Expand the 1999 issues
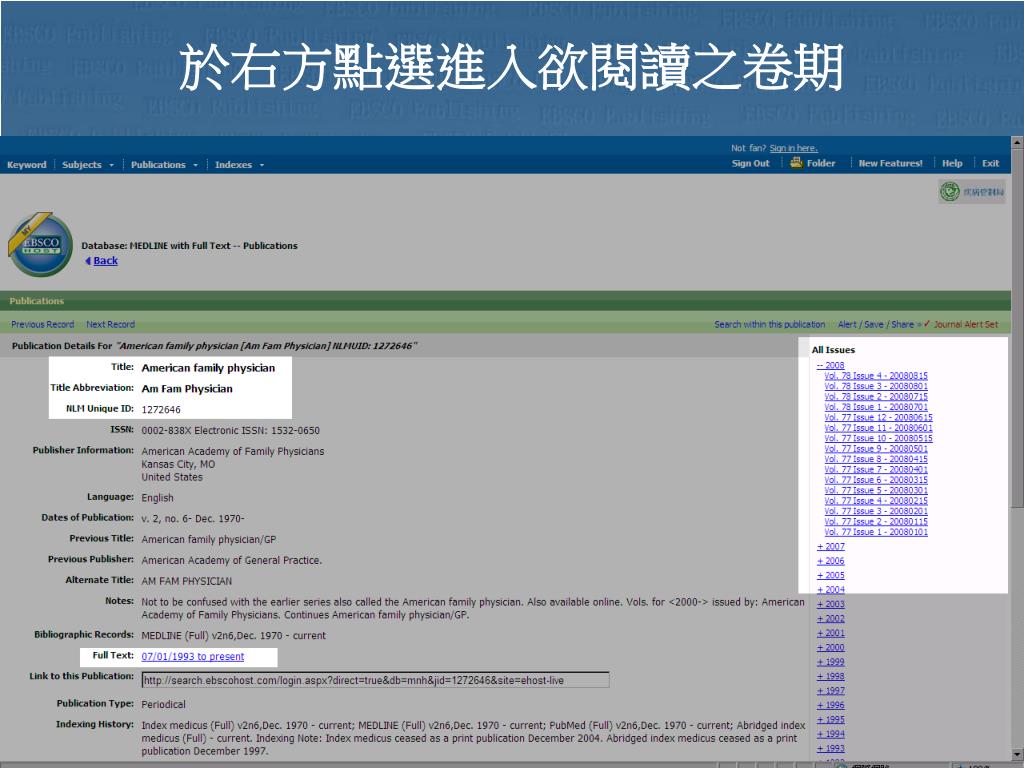This screenshot has width=1024, height=768. (831, 662)
